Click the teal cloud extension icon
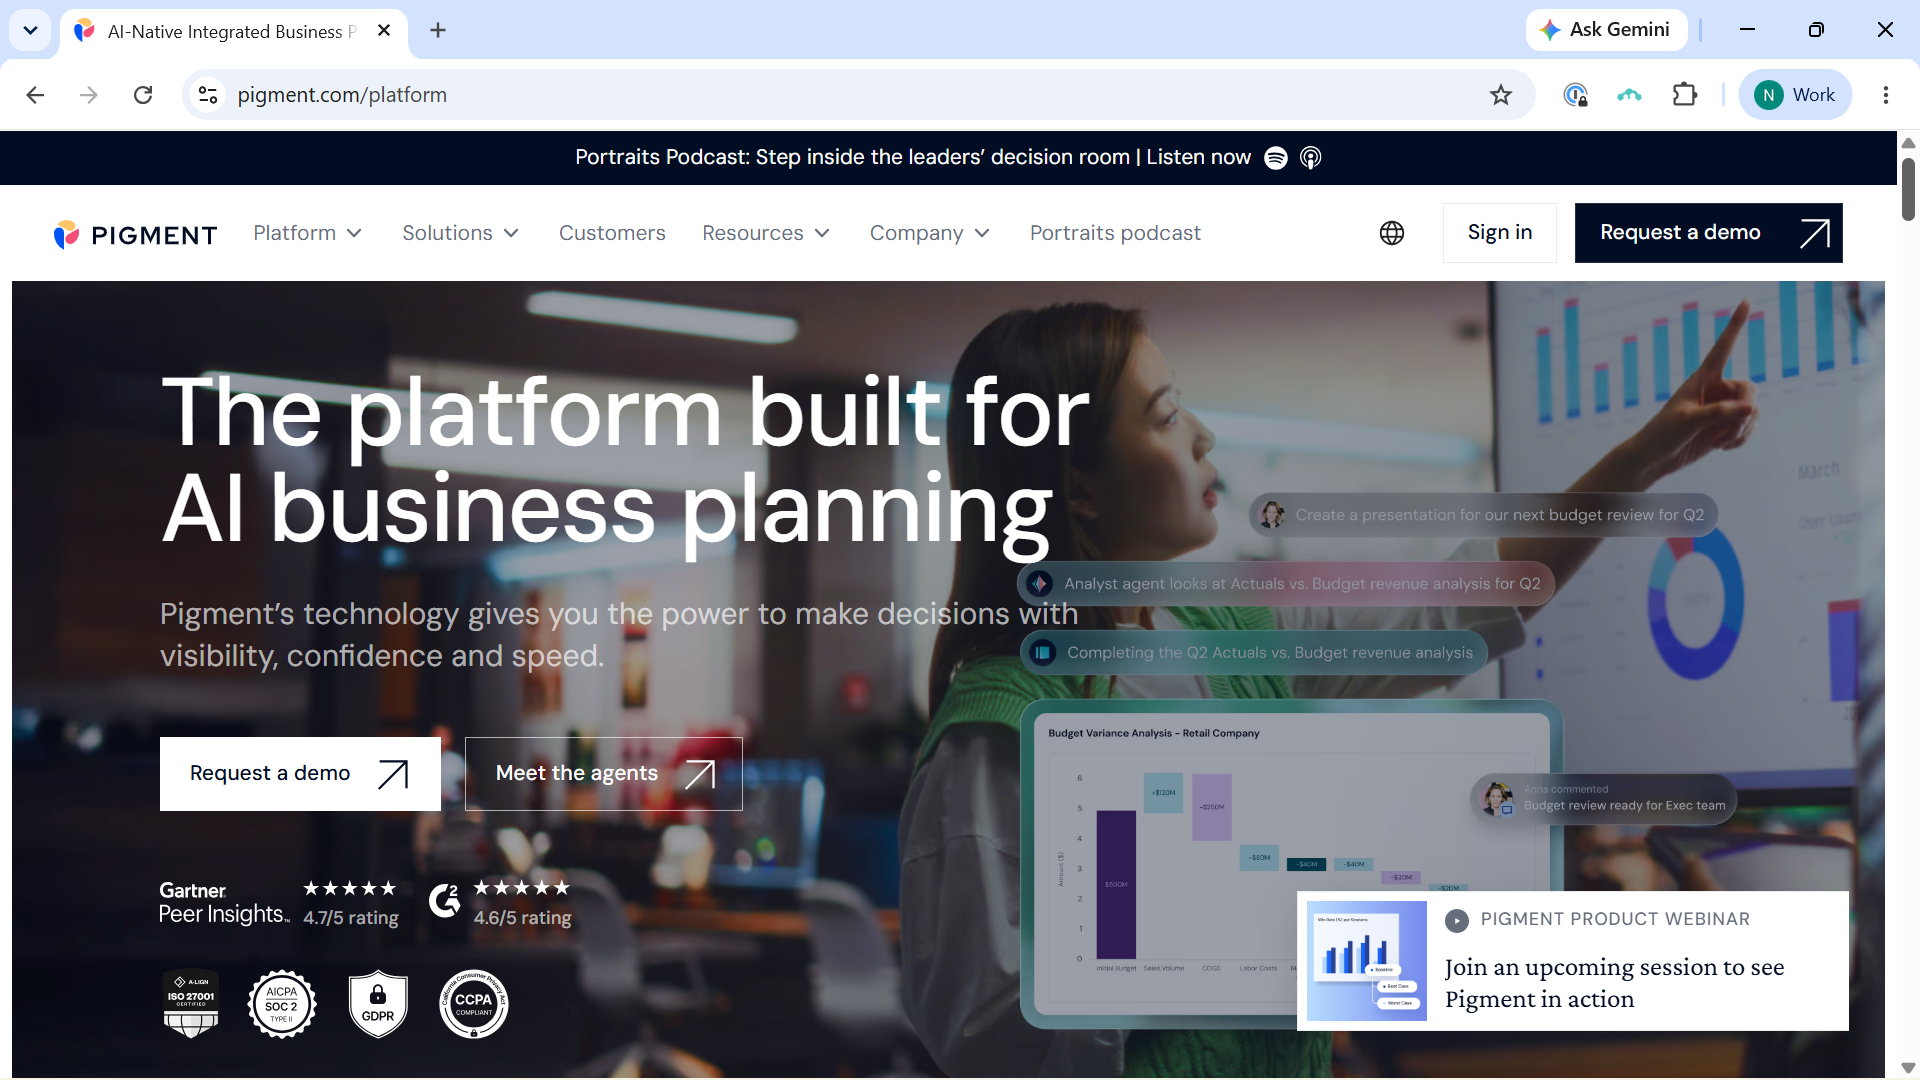 point(1630,95)
